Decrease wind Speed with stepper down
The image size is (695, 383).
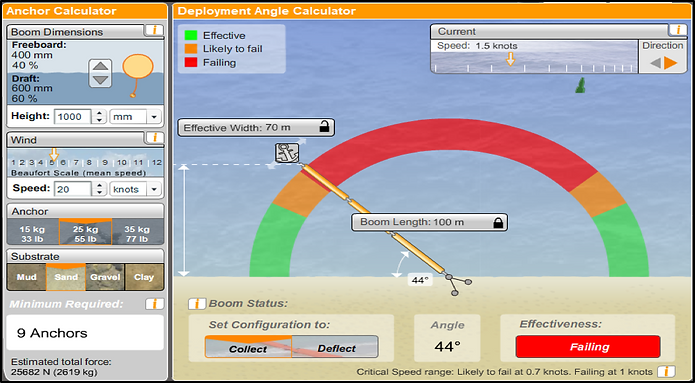tap(99, 193)
